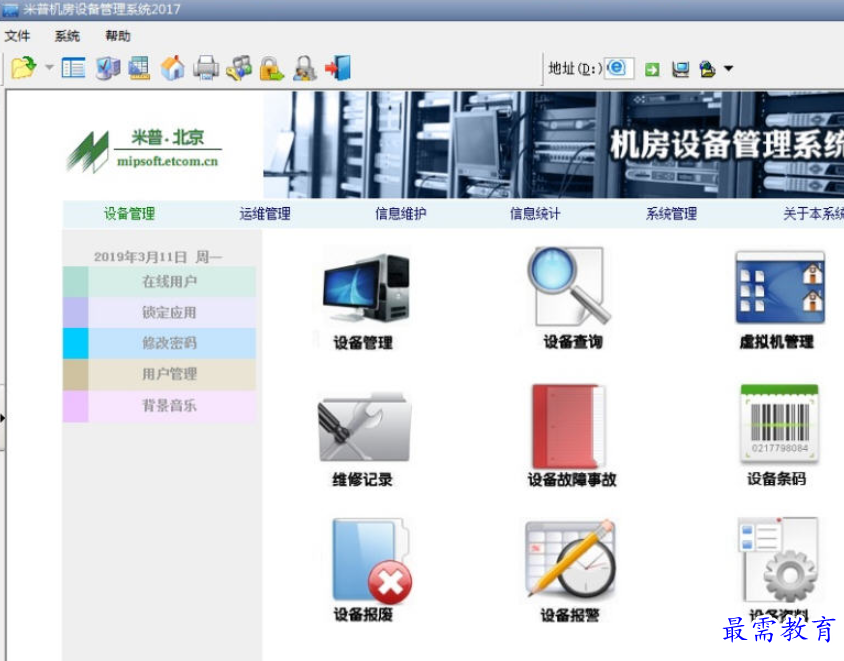844x661 pixels.
Task: Click the monitor icon next to go arrow
Action: pos(680,69)
